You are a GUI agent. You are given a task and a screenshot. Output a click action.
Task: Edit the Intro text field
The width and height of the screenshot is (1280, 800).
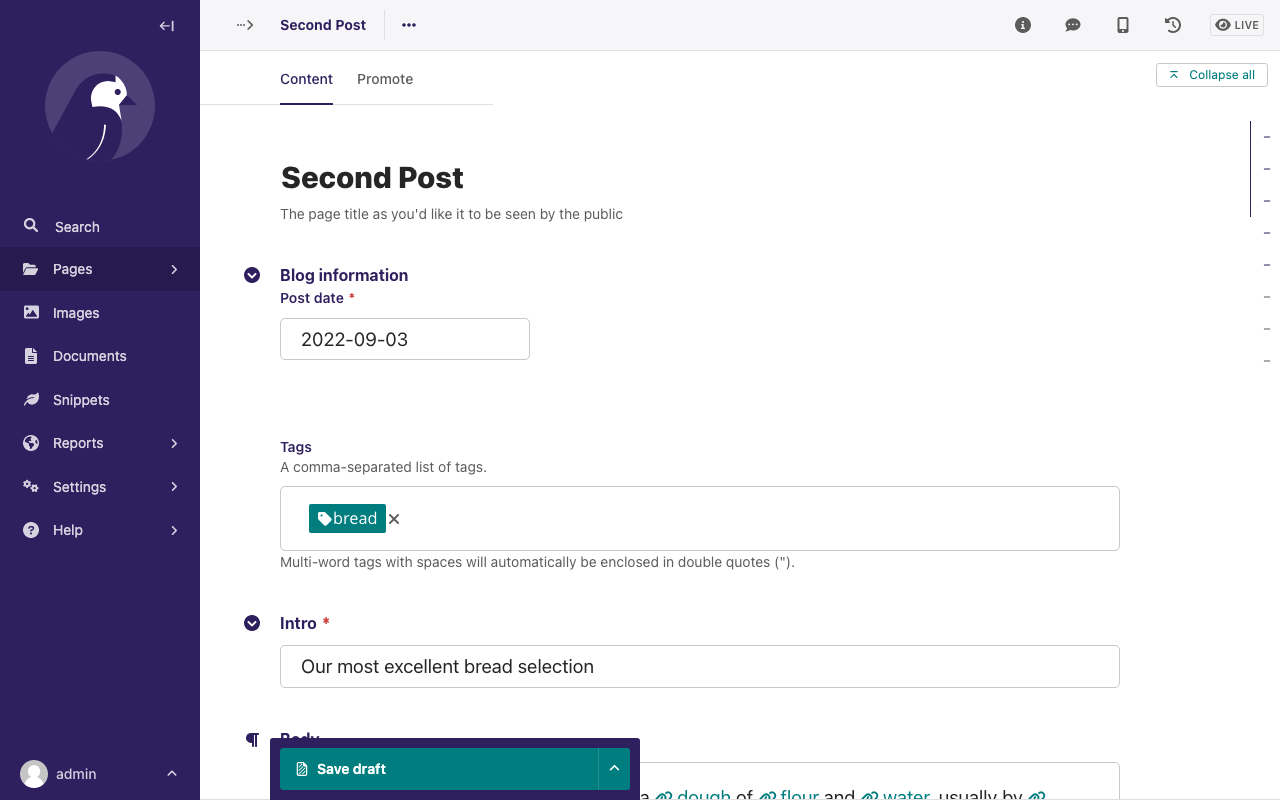(x=700, y=666)
